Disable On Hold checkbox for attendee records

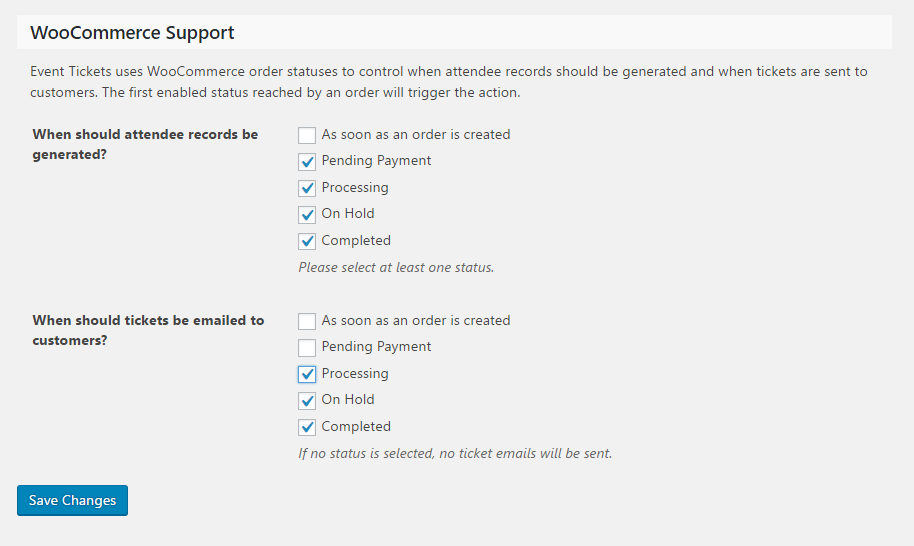[307, 214]
